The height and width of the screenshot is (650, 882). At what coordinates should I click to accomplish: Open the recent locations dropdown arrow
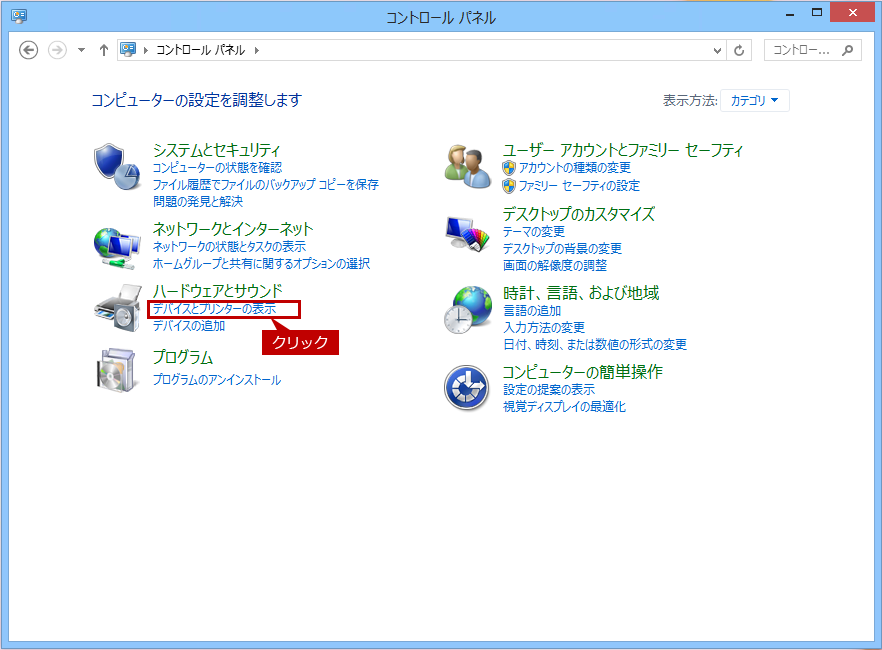click(82, 50)
